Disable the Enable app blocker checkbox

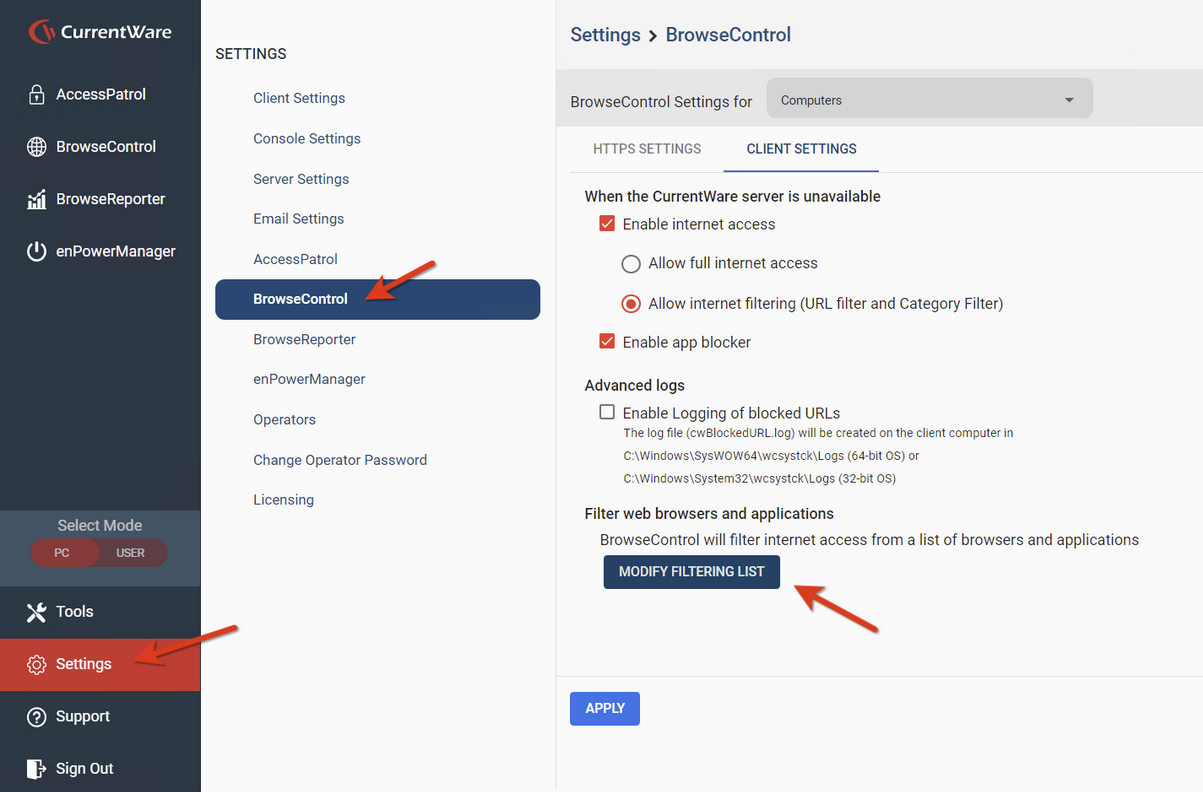[607, 342]
